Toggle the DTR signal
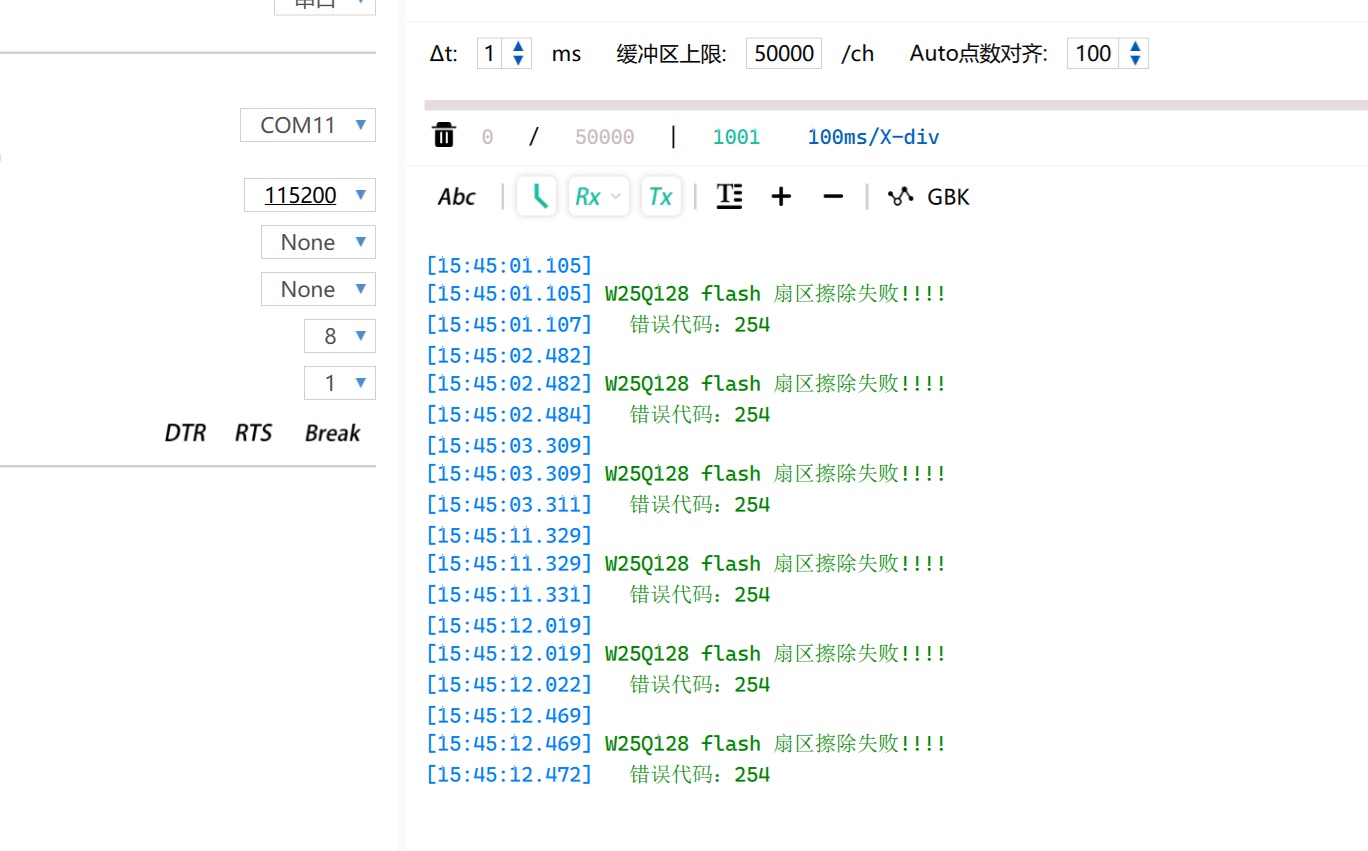 (185, 433)
